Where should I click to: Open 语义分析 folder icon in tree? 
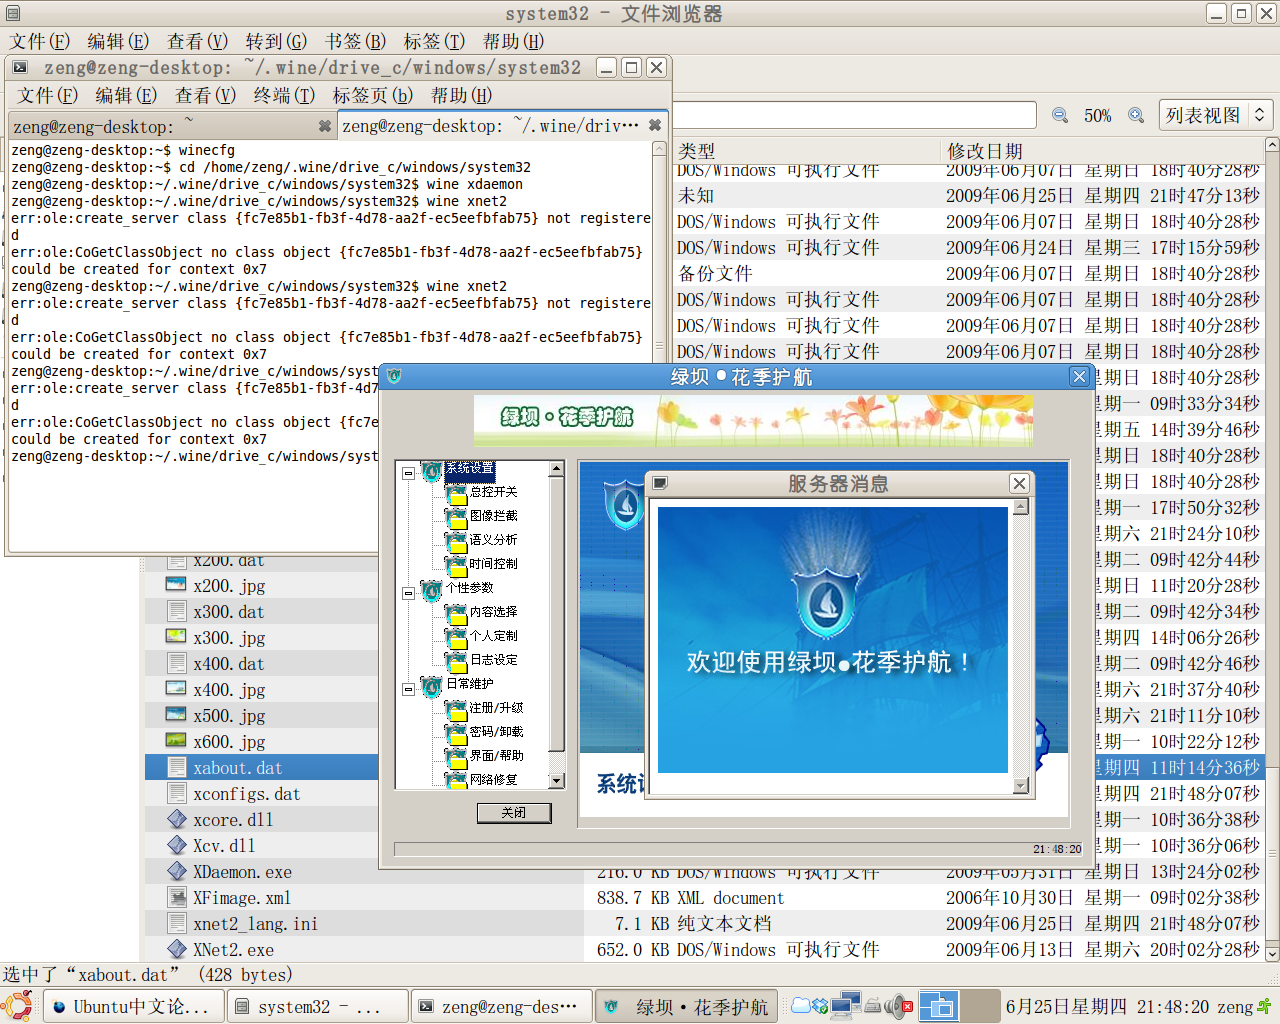click(x=457, y=541)
